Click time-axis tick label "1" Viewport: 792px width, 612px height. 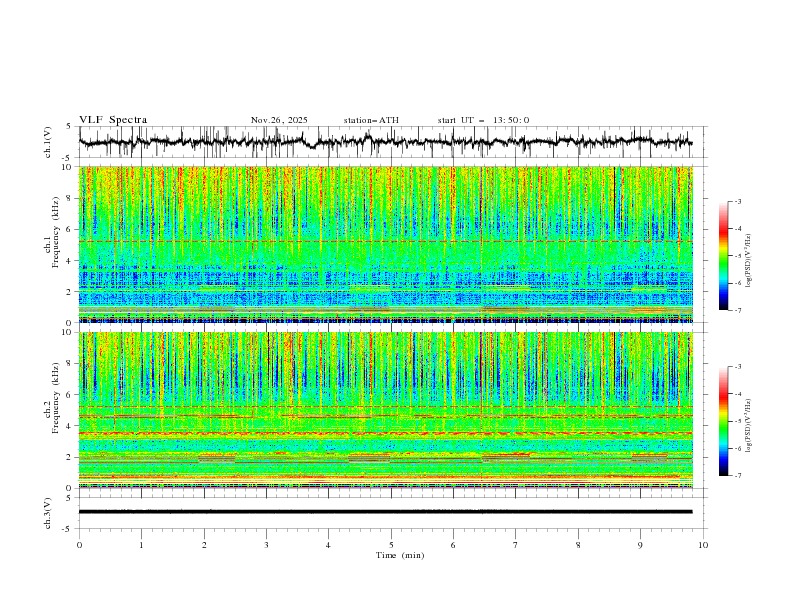point(141,545)
